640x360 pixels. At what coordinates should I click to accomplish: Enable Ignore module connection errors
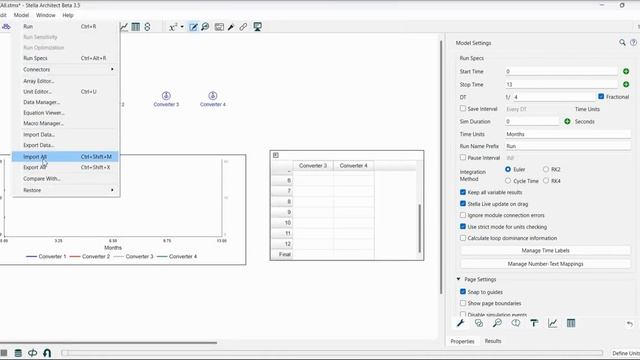click(x=463, y=215)
